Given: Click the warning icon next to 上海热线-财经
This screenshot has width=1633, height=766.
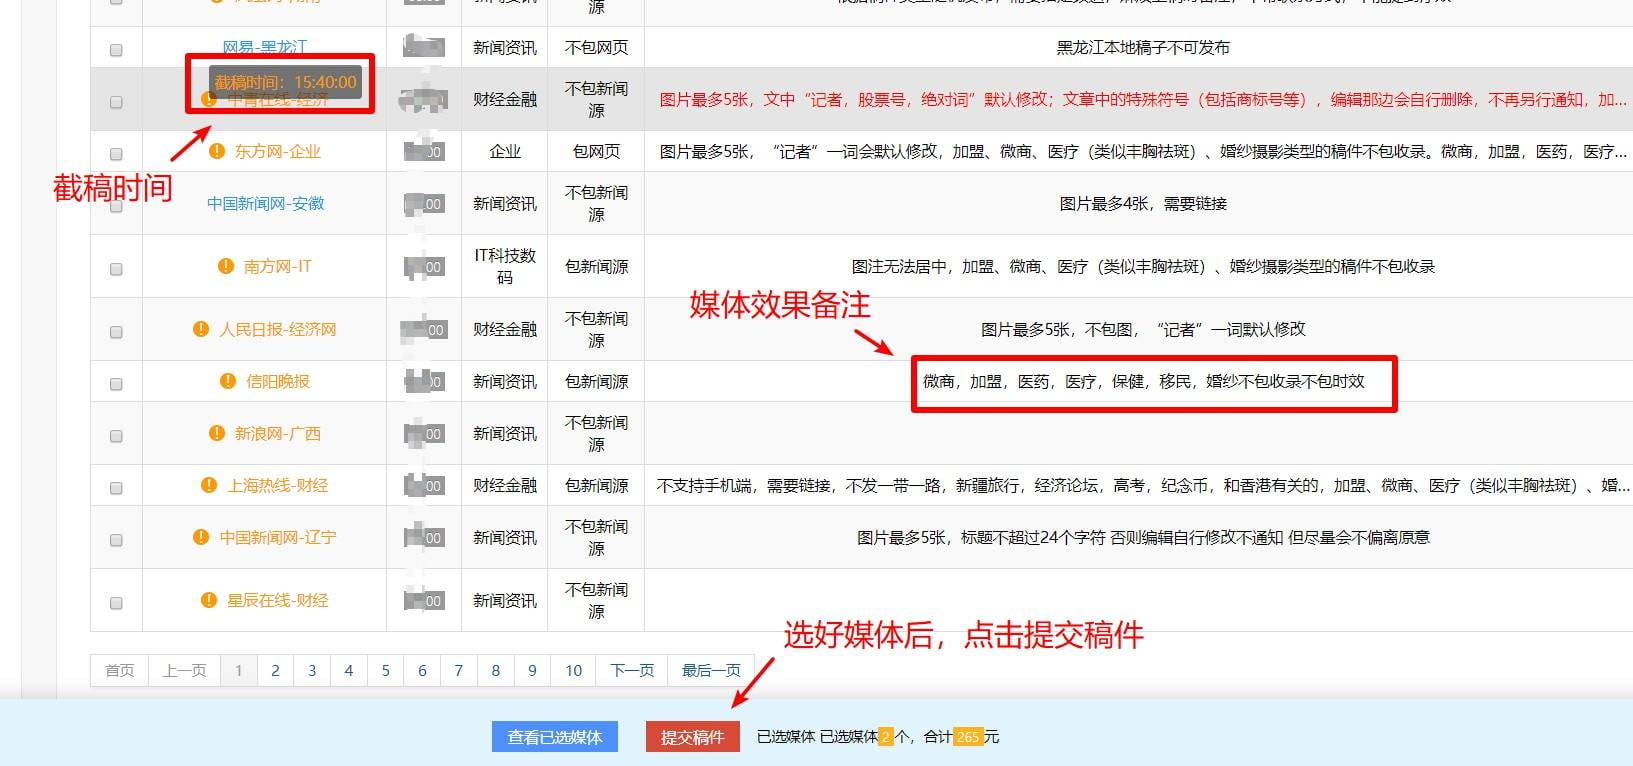Looking at the screenshot, I should pos(209,485).
